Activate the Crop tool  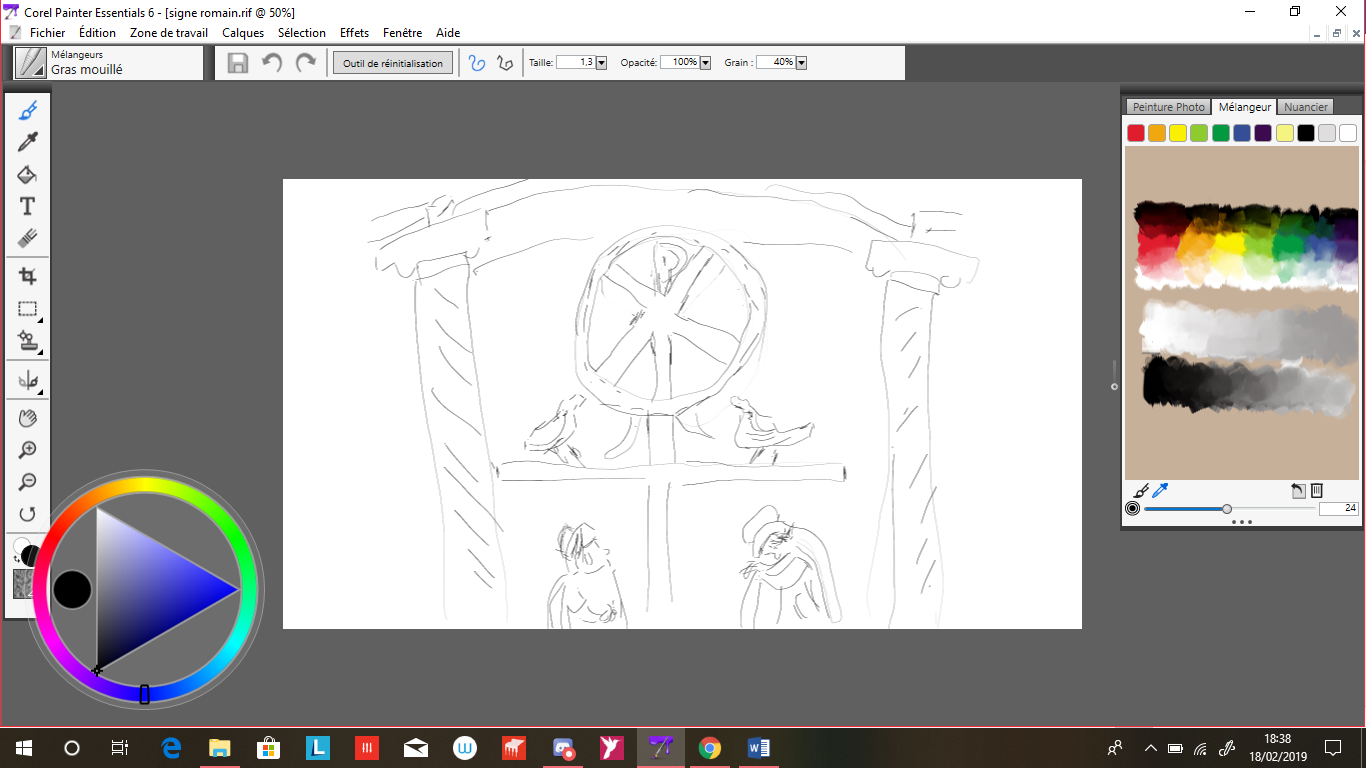point(27,277)
